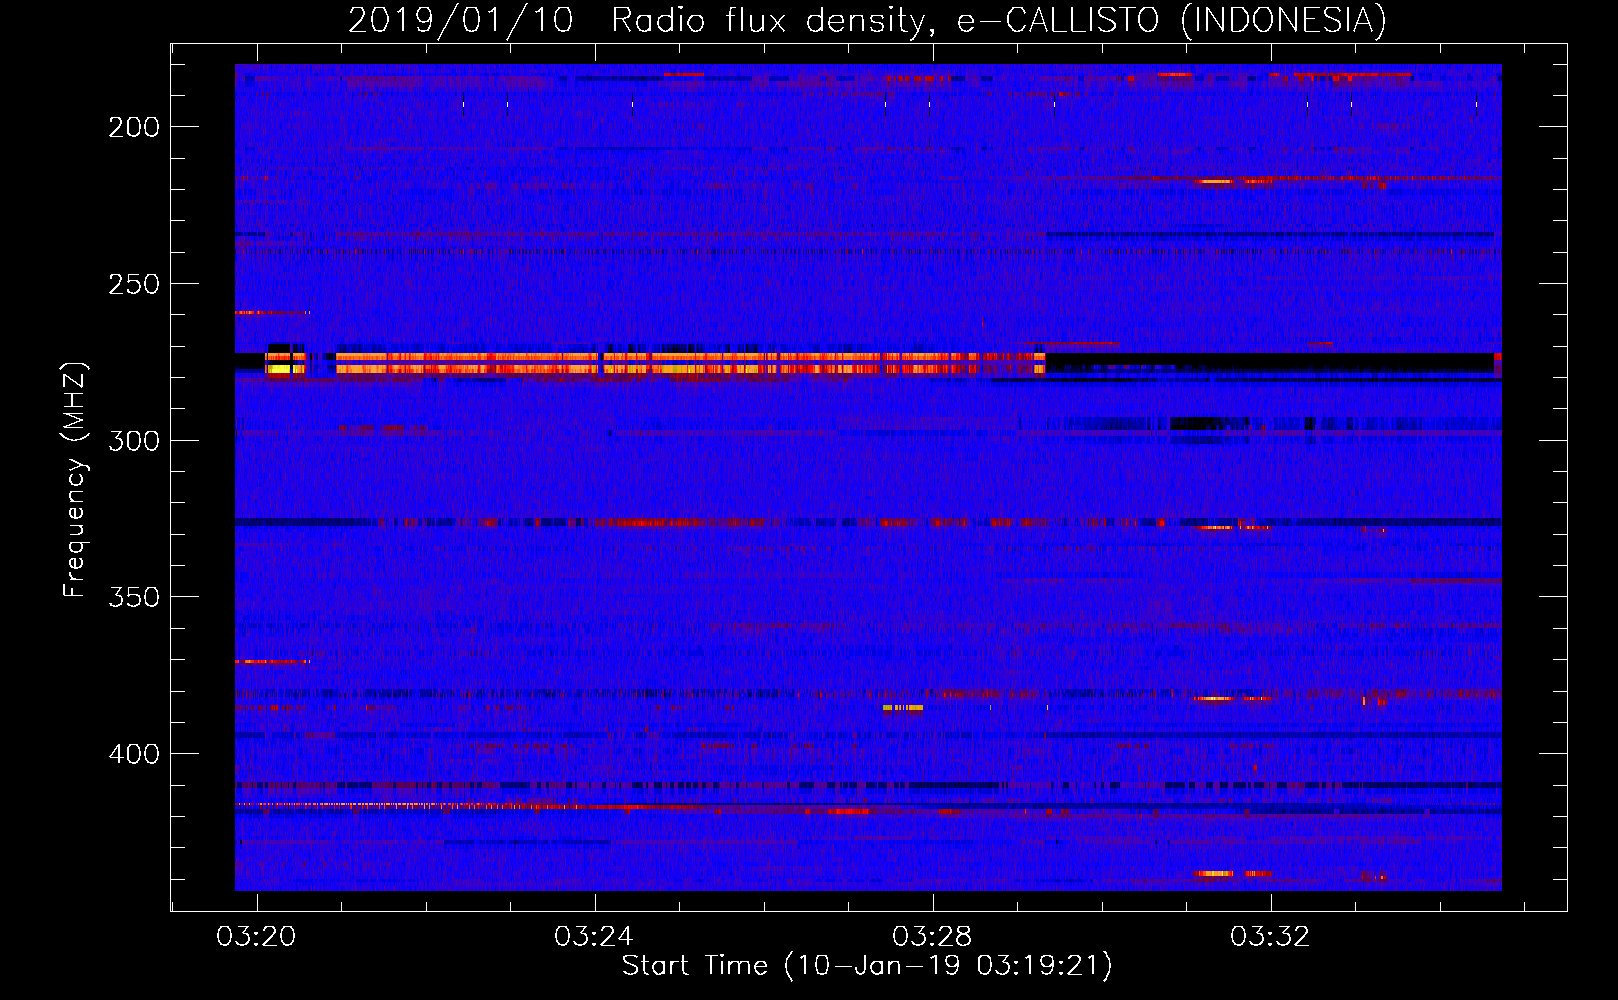Click the 03:32 time tick label
The height and width of the screenshot is (1000, 1618).
coord(1270,937)
